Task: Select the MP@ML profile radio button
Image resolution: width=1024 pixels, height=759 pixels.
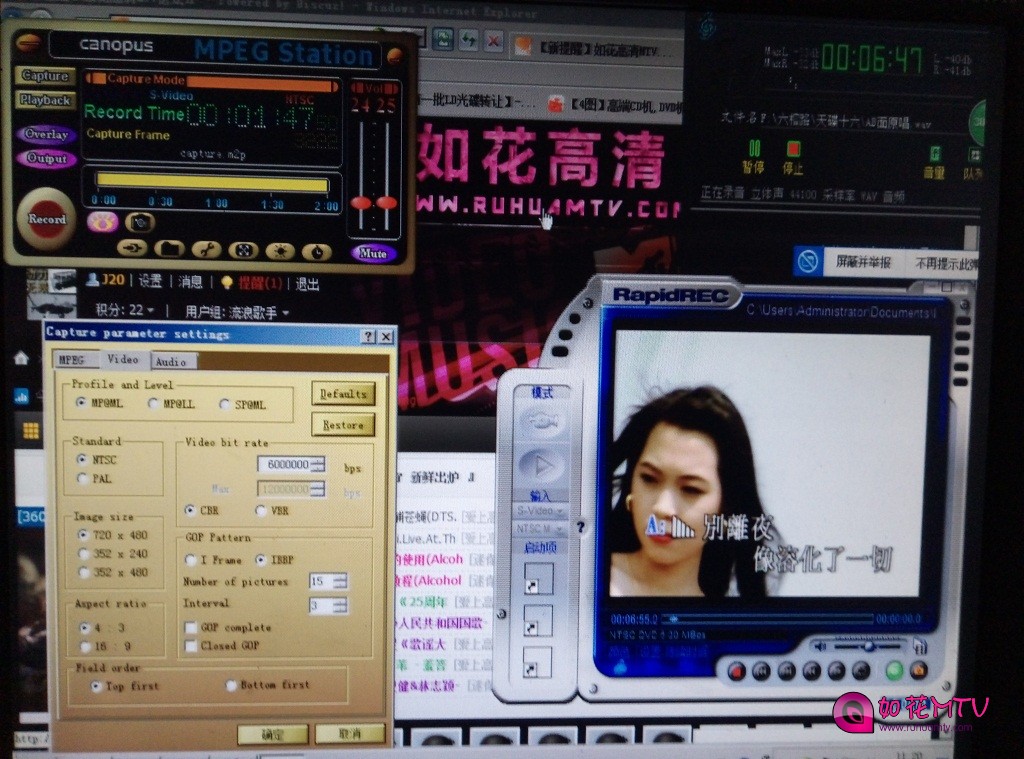Action: coord(81,402)
